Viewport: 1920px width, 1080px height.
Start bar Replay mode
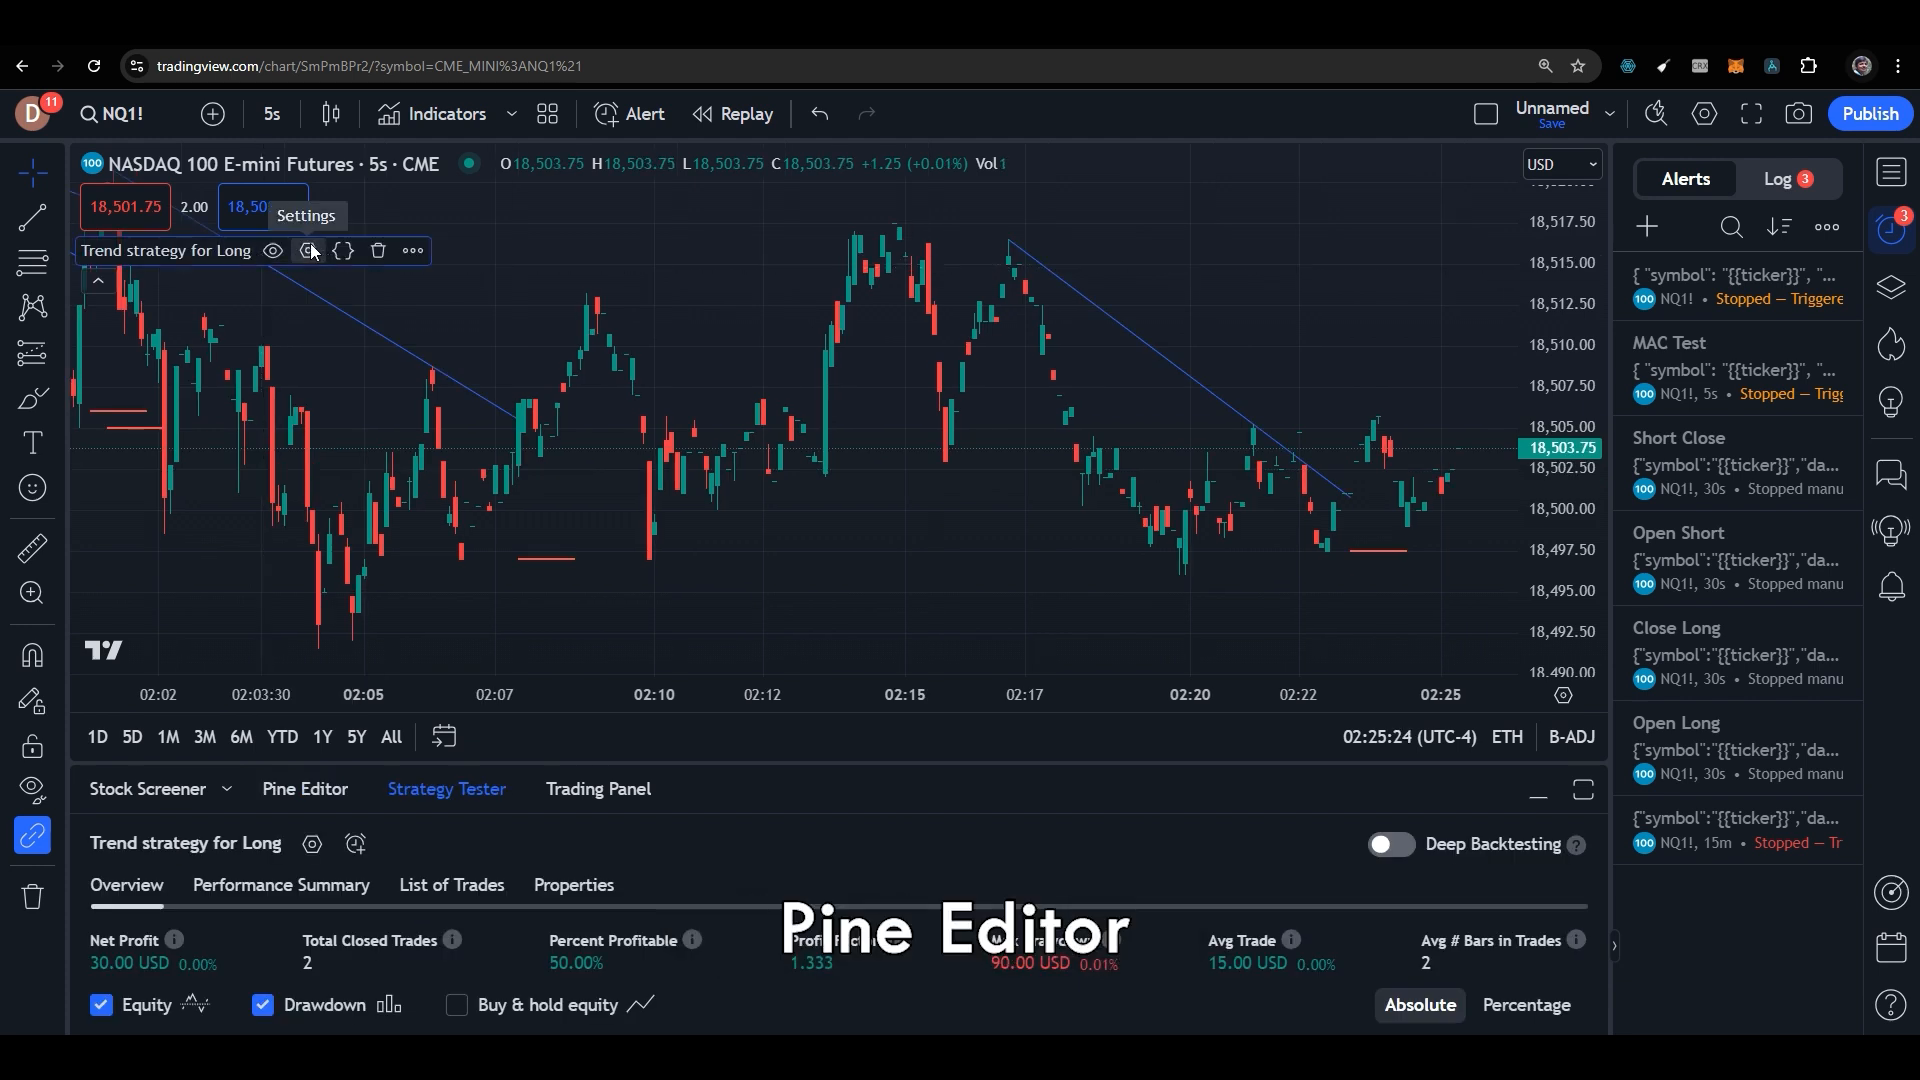(733, 114)
